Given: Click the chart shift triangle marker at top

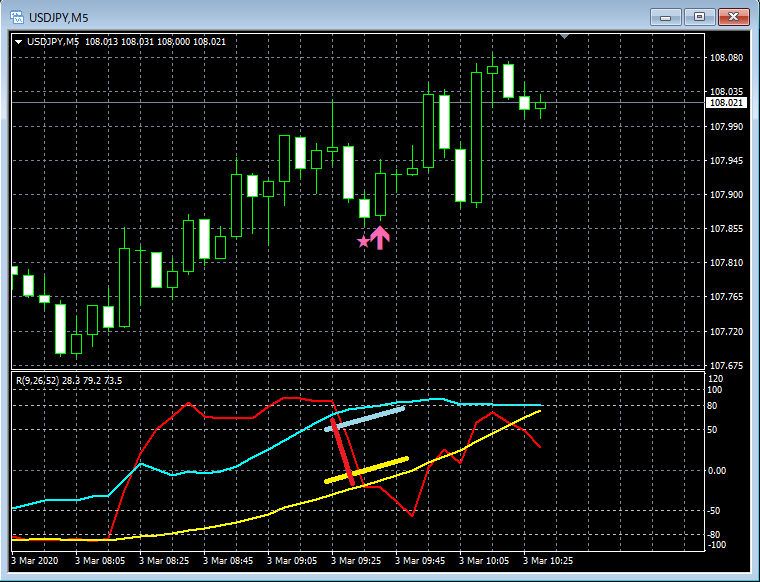Looking at the screenshot, I should [564, 36].
